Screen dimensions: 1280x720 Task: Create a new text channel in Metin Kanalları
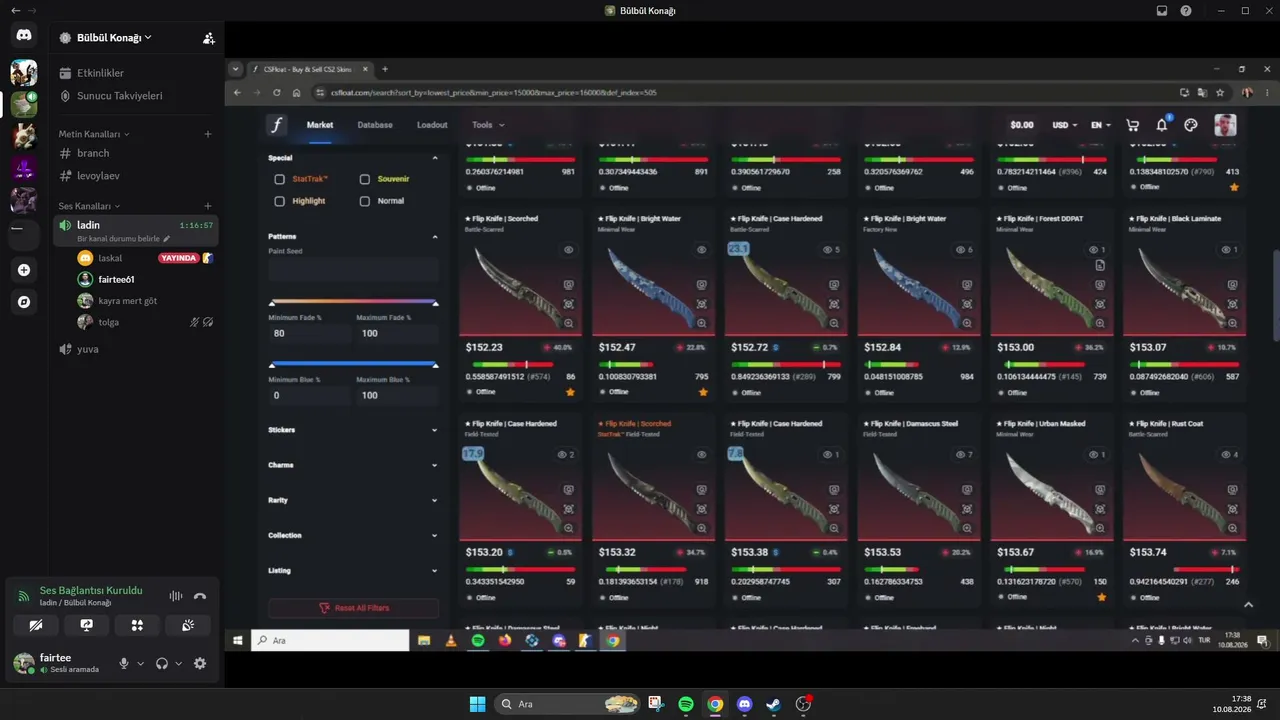[208, 134]
